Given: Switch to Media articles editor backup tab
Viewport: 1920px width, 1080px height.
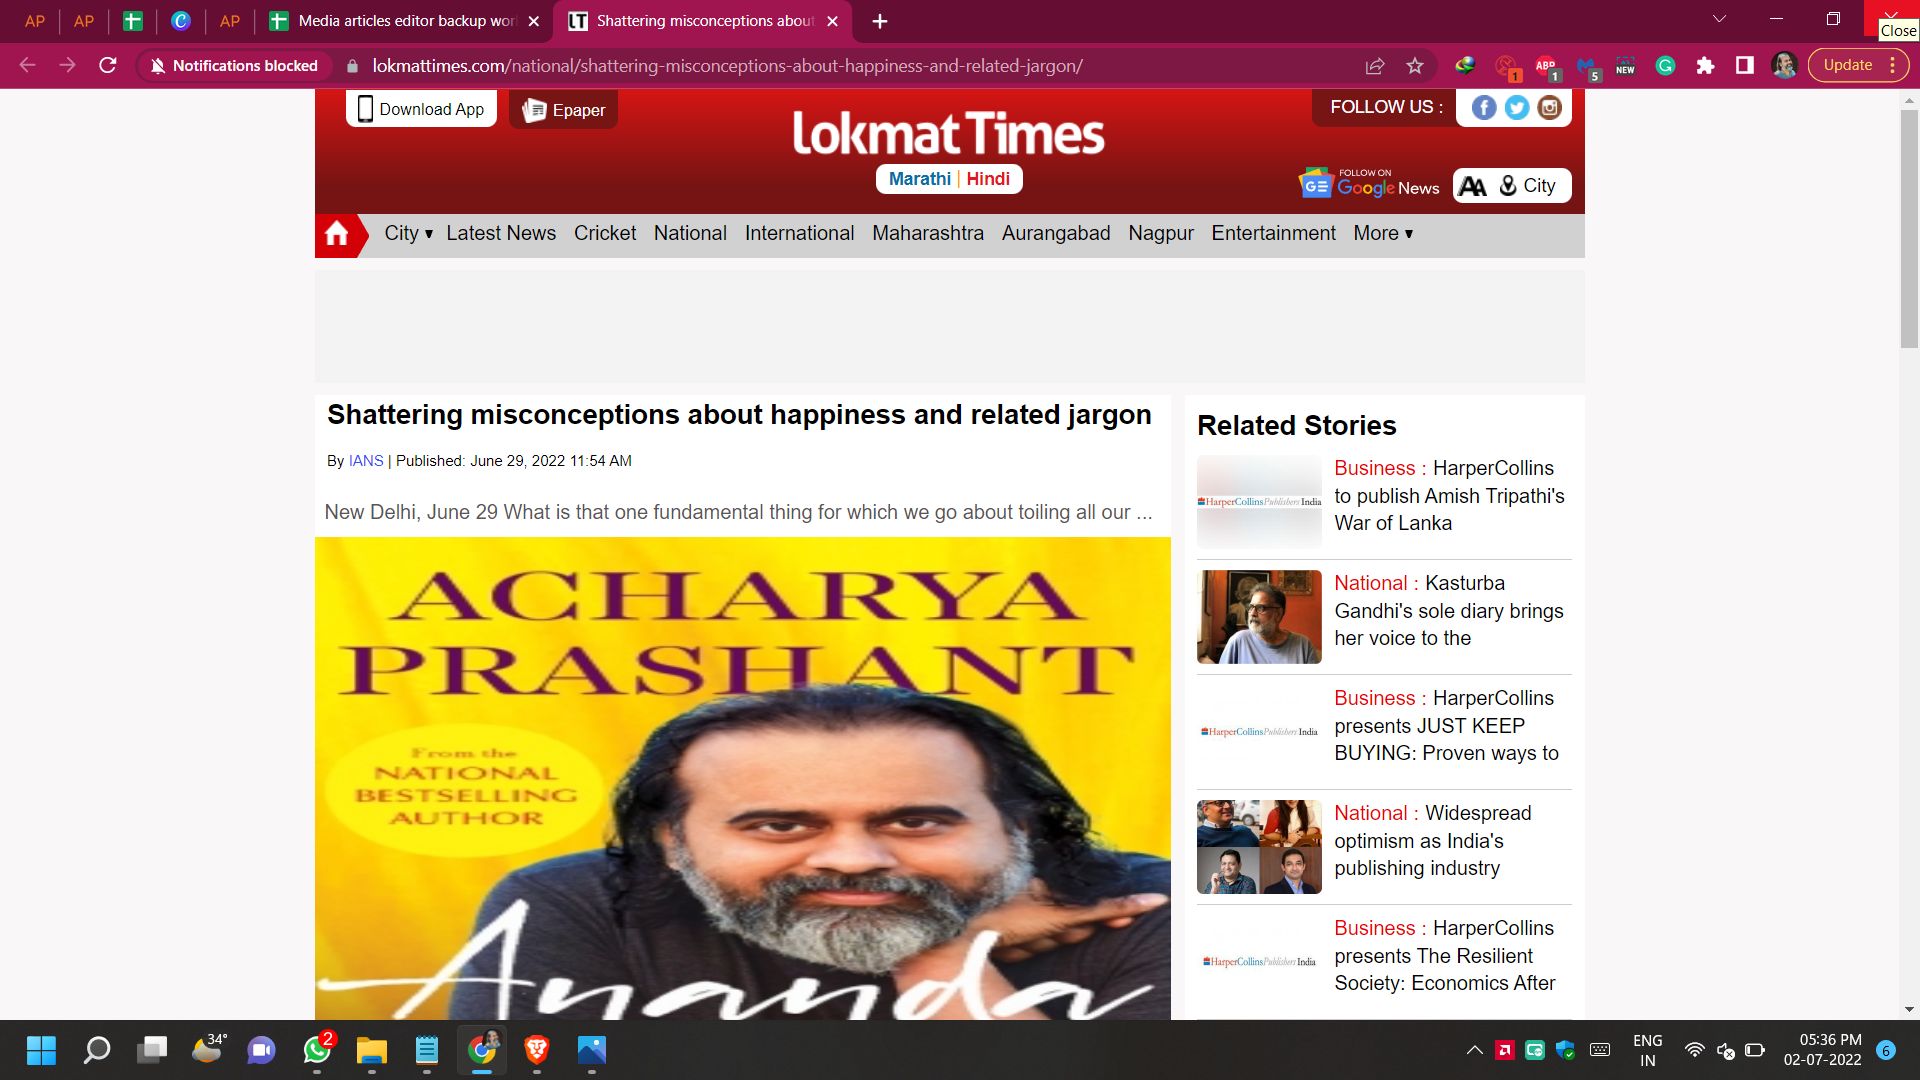Looking at the screenshot, I should click(x=405, y=21).
